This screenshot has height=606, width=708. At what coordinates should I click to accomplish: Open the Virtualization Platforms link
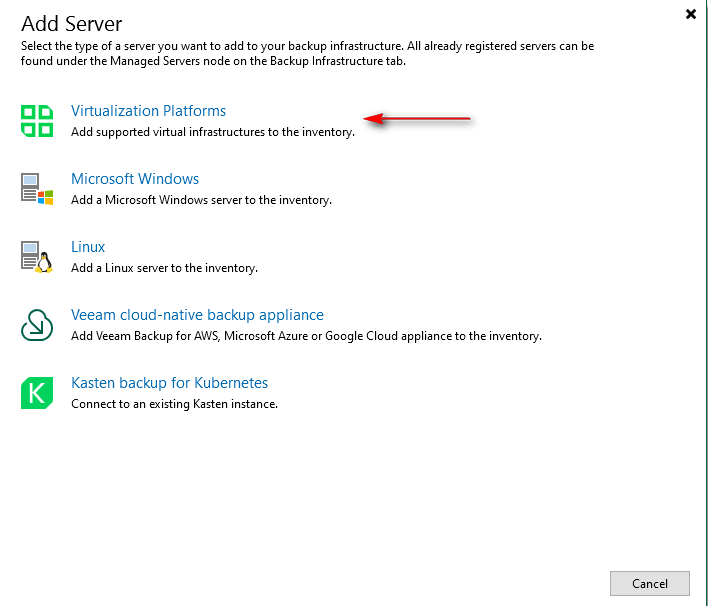[148, 111]
